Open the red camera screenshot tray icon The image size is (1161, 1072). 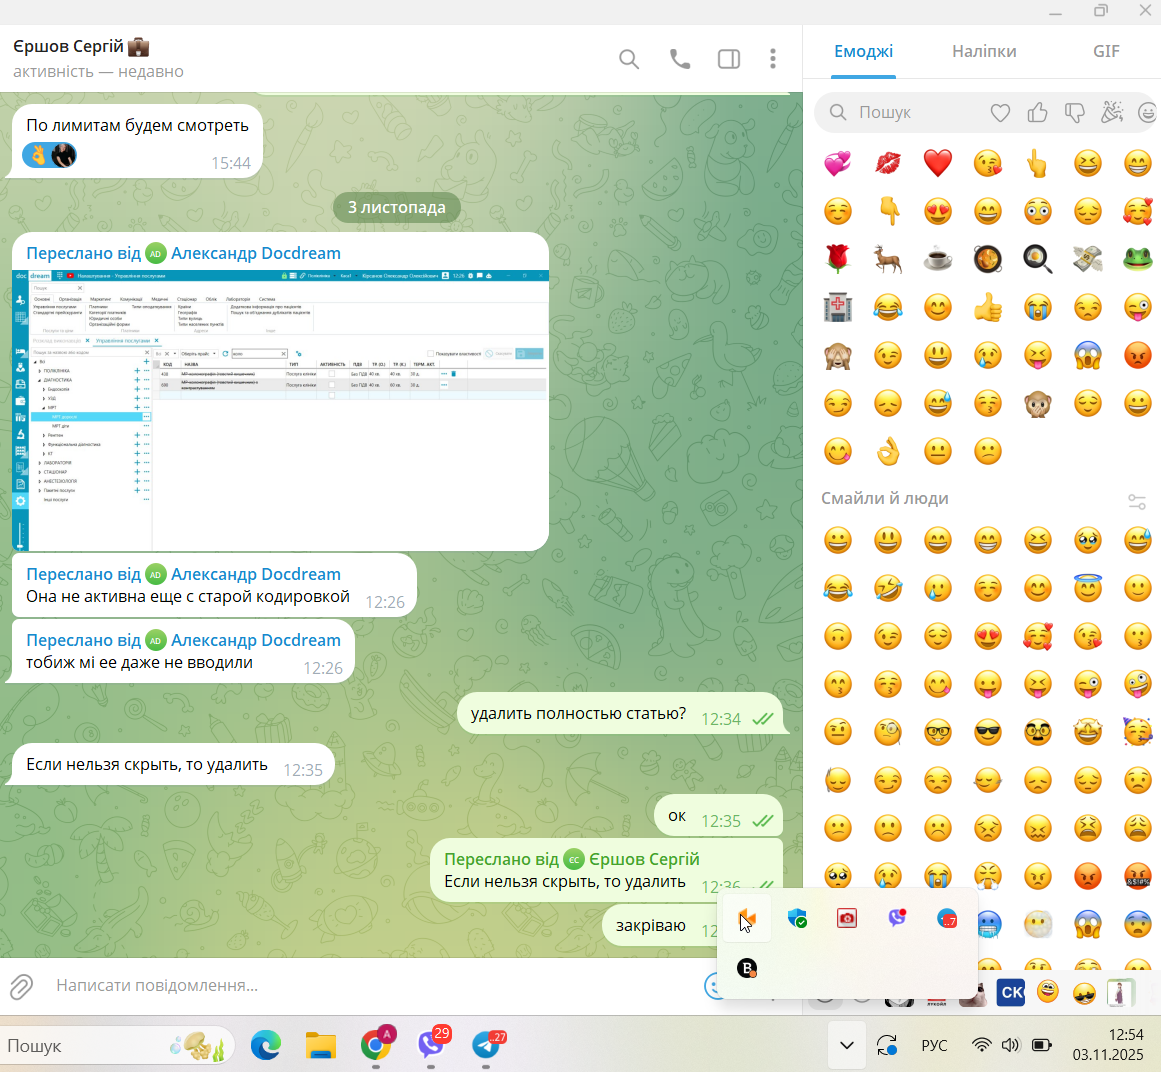(x=847, y=919)
